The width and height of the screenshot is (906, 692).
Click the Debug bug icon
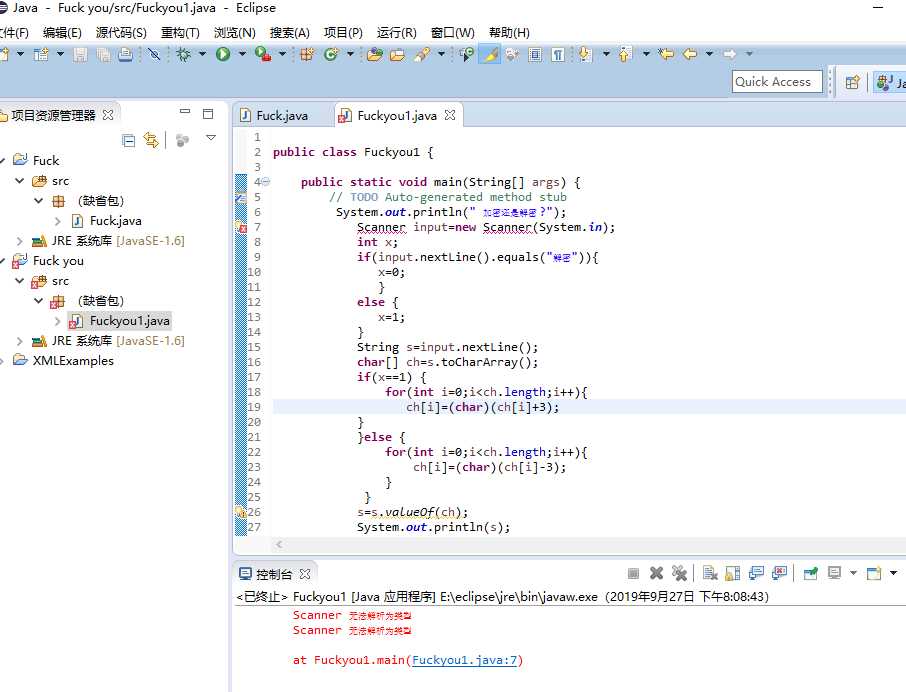pos(184,54)
